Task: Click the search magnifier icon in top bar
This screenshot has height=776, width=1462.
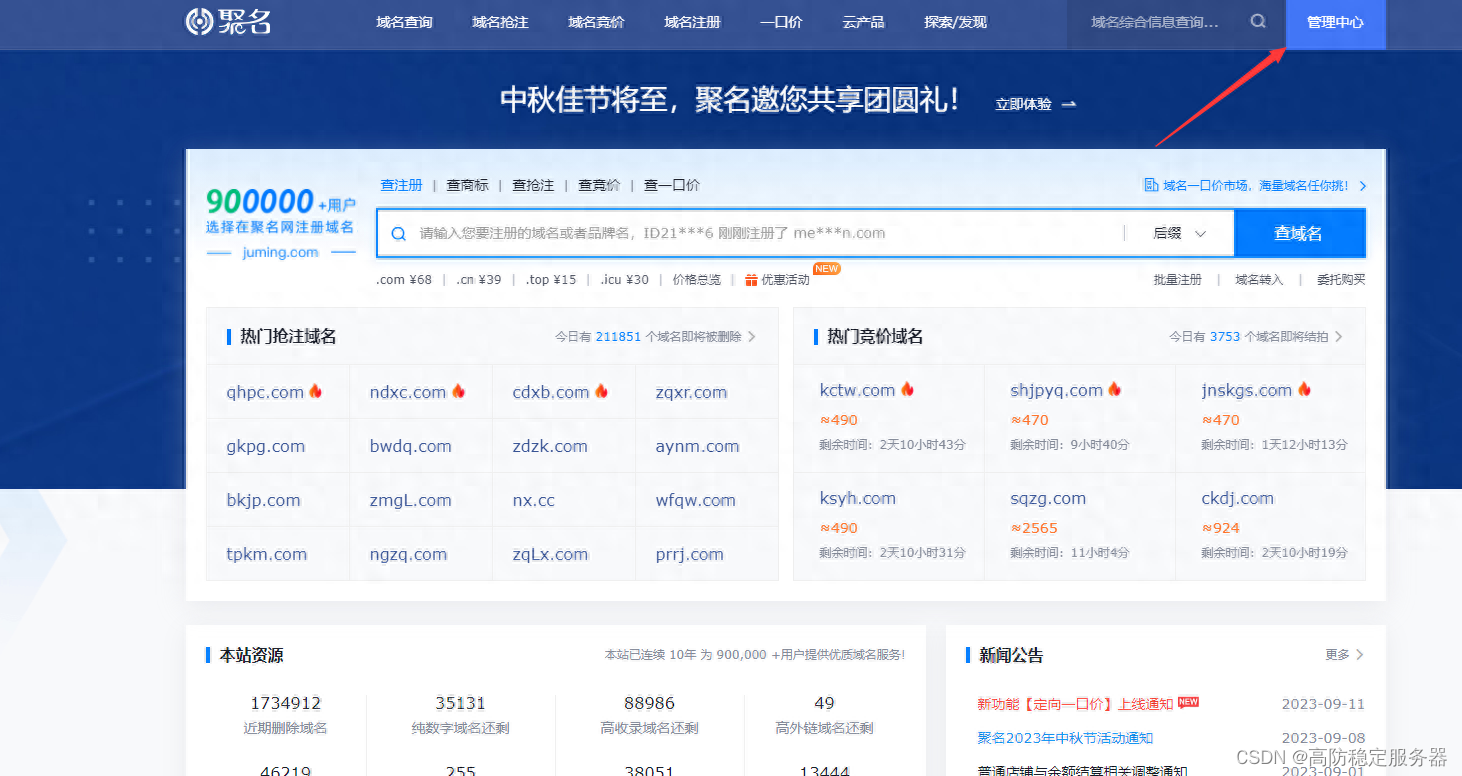Action: (1258, 21)
